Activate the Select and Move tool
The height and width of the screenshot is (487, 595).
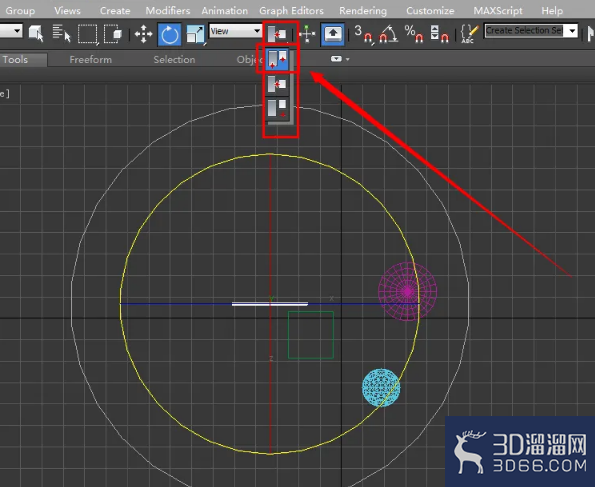tap(143, 34)
